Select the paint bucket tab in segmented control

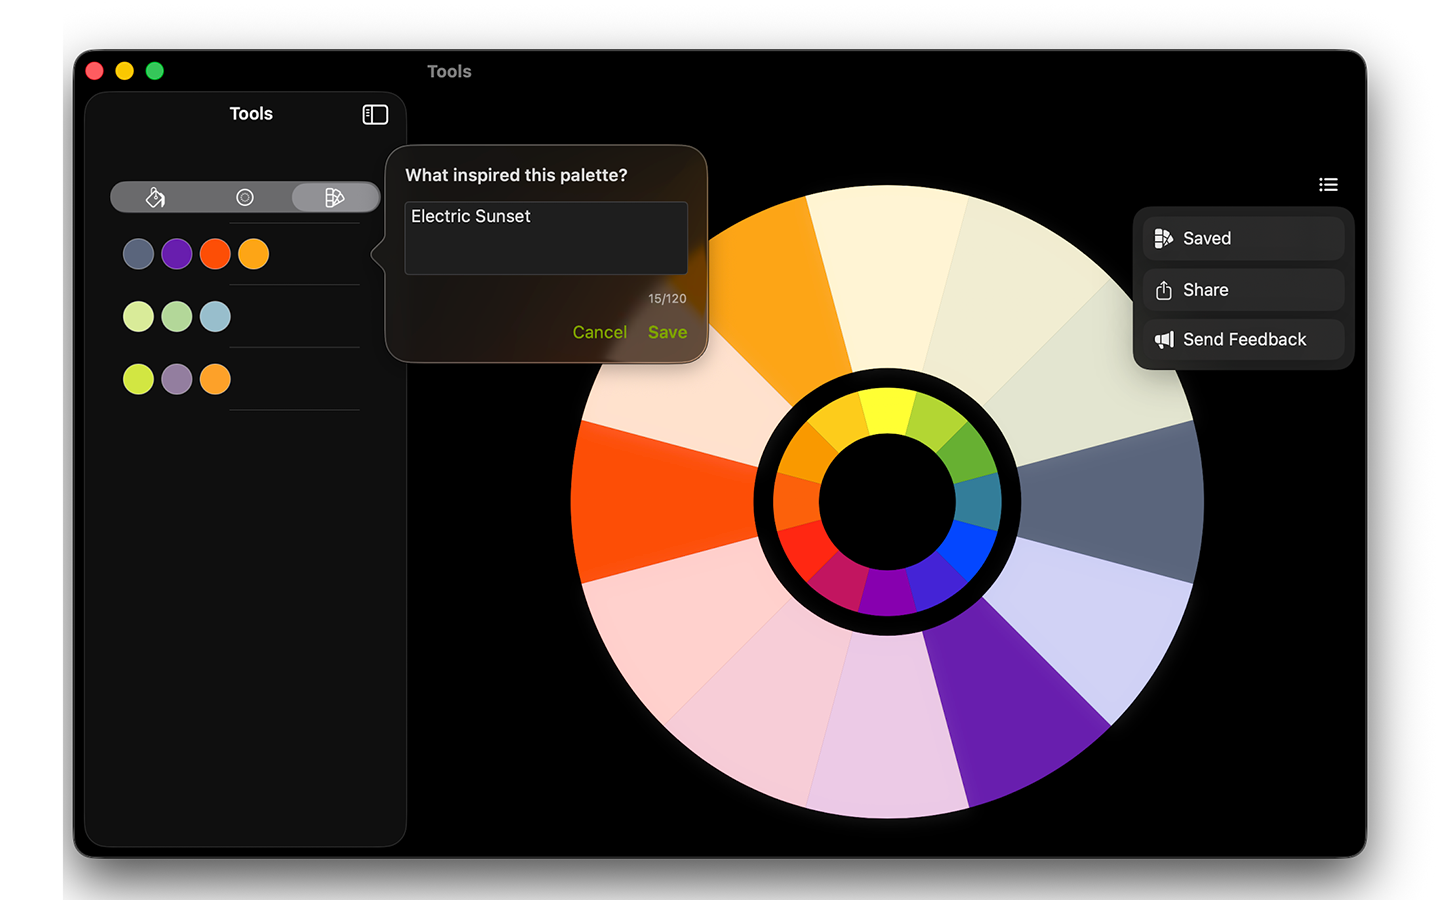tap(155, 197)
